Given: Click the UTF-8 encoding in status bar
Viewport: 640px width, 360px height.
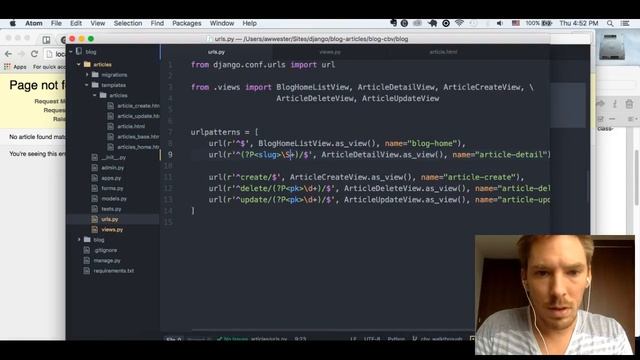Looking at the screenshot, I should pos(372,339).
